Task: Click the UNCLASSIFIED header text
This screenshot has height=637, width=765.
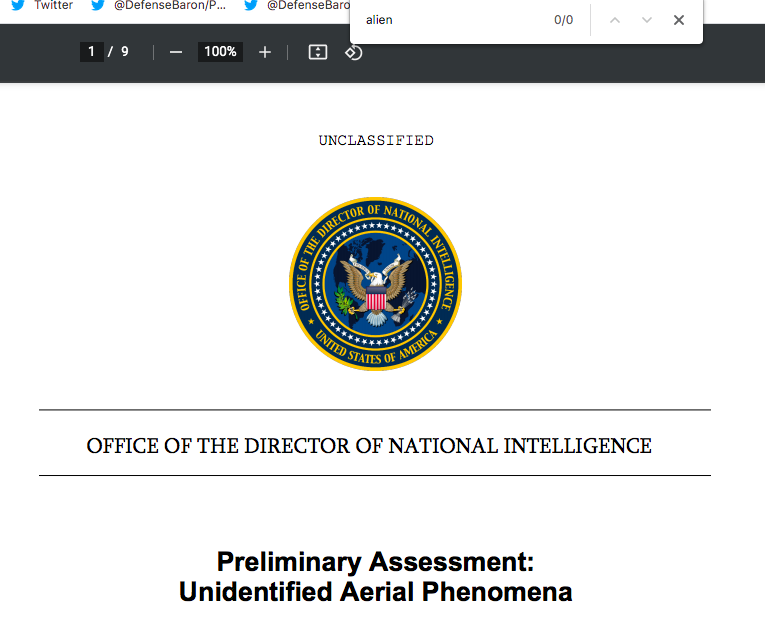Action: click(x=376, y=140)
